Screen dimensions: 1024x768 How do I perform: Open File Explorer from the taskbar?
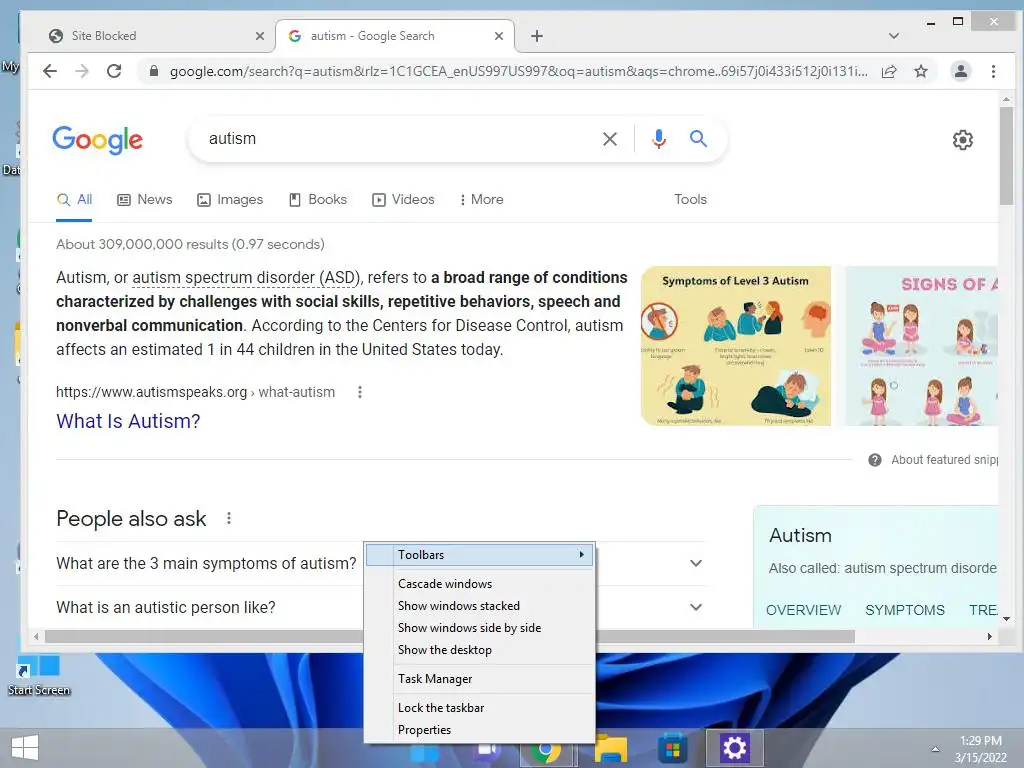611,748
